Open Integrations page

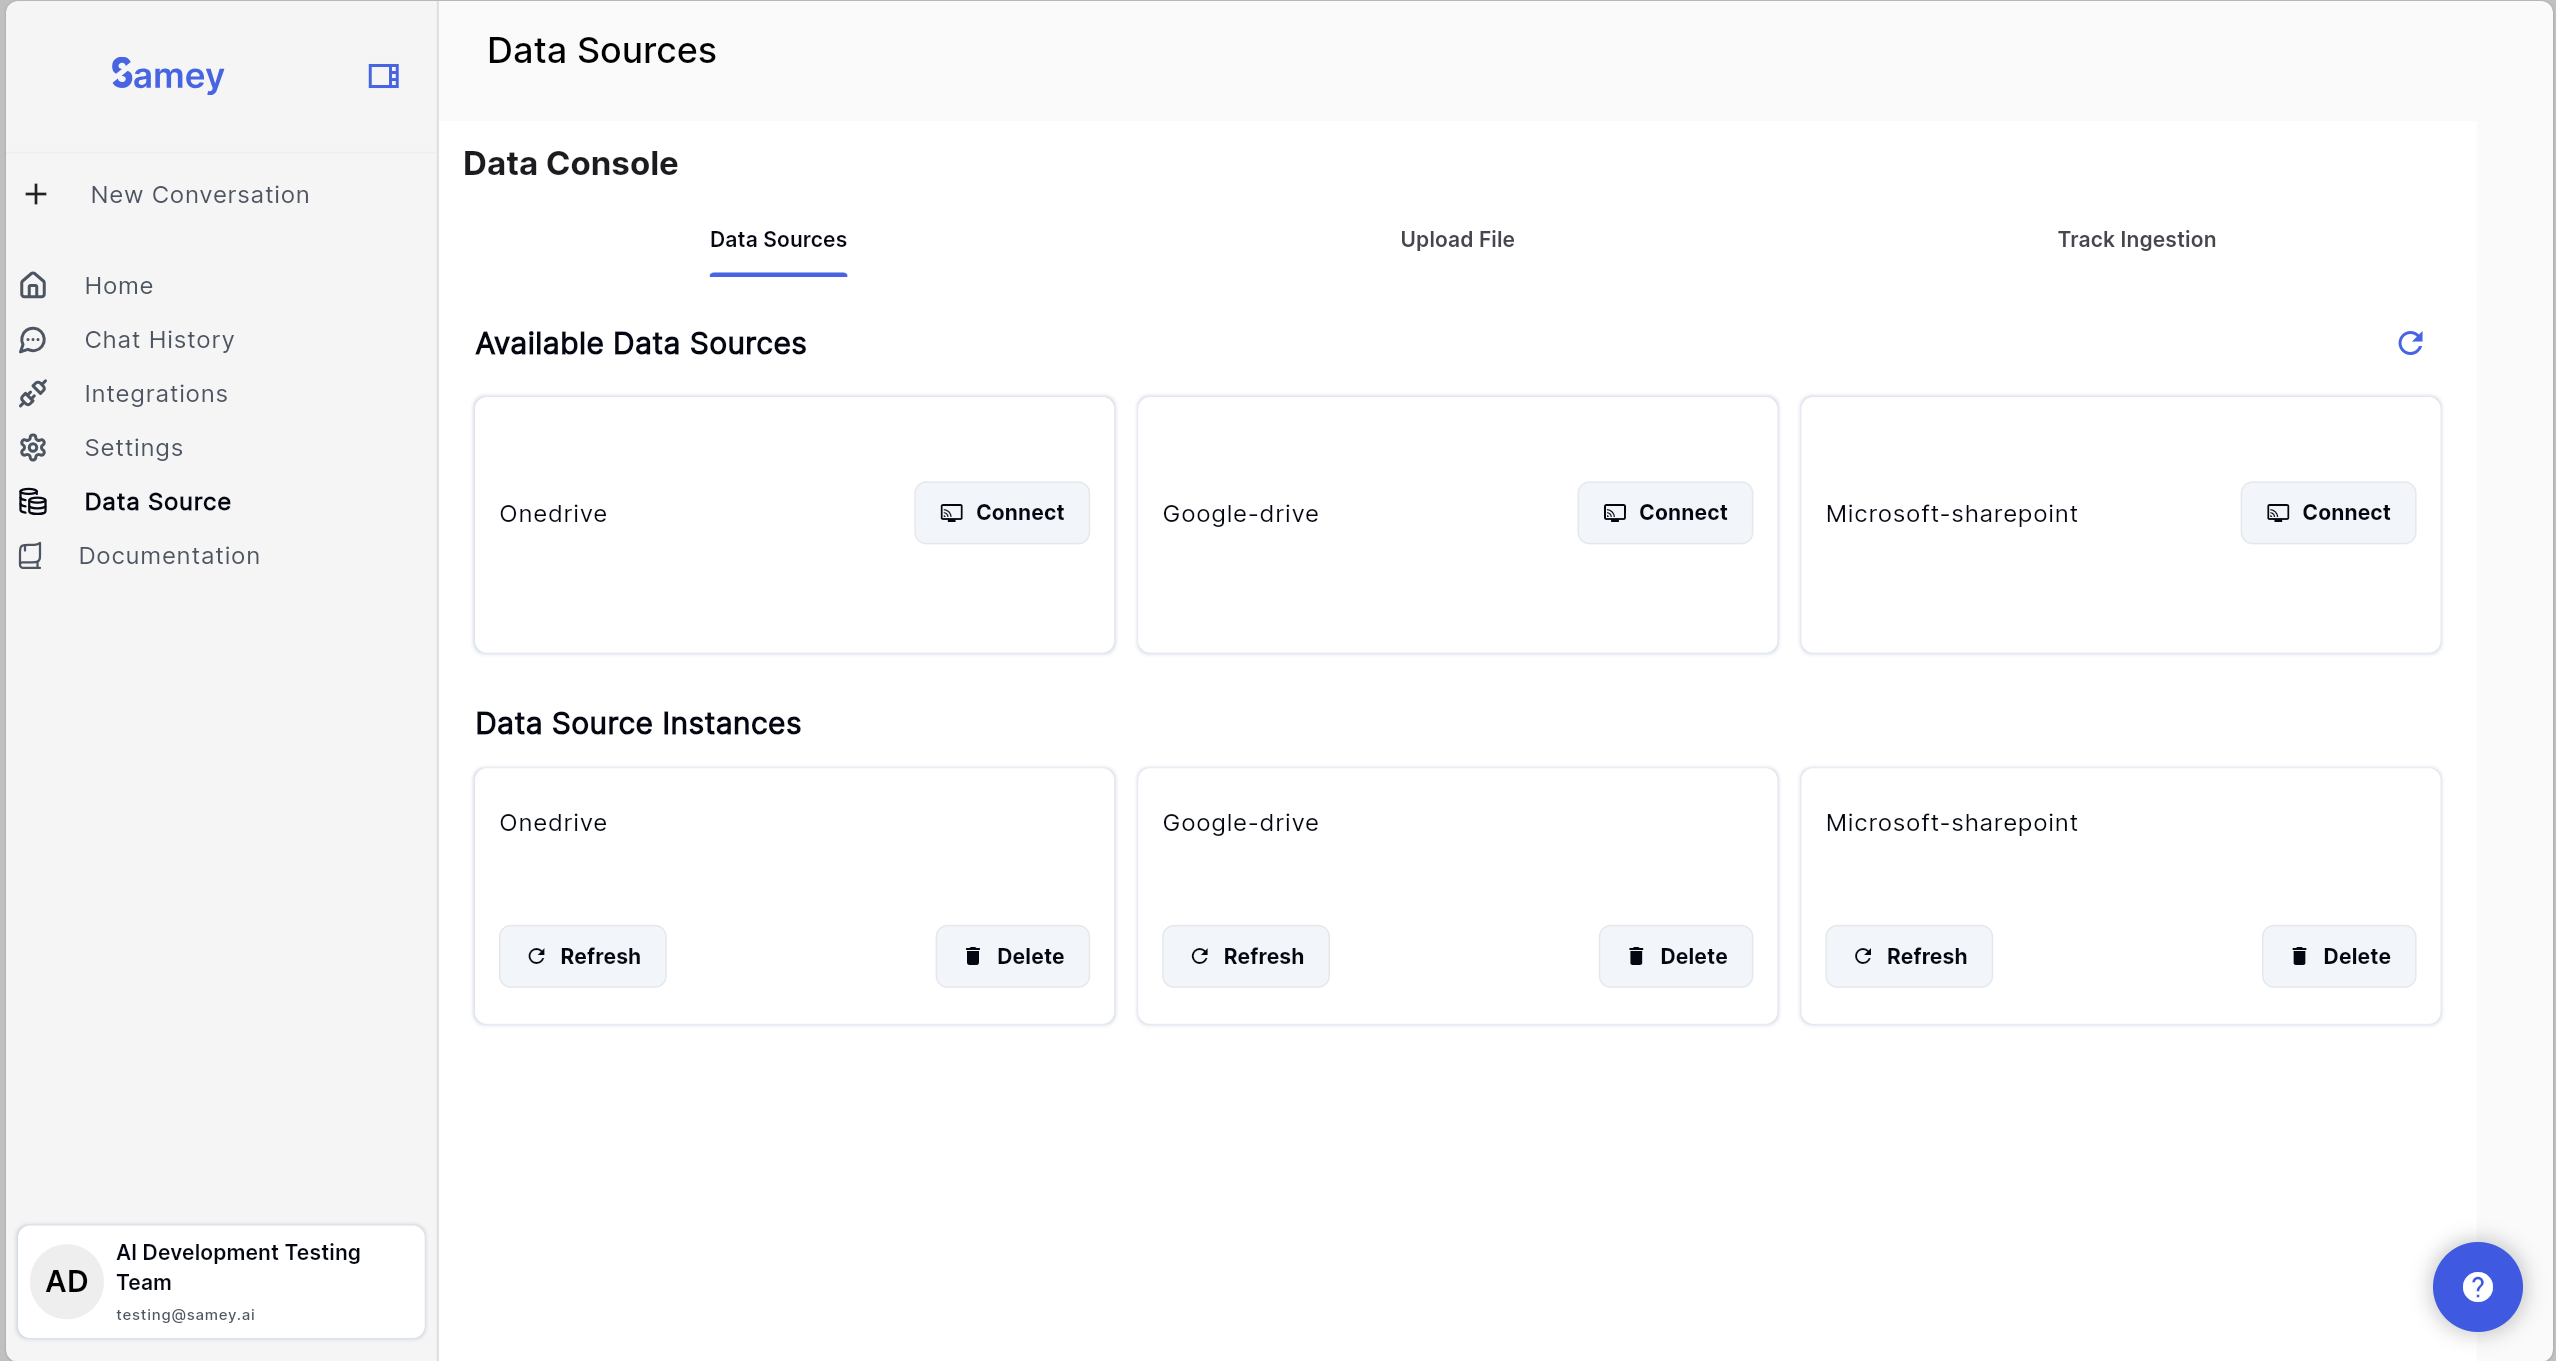tap(156, 393)
